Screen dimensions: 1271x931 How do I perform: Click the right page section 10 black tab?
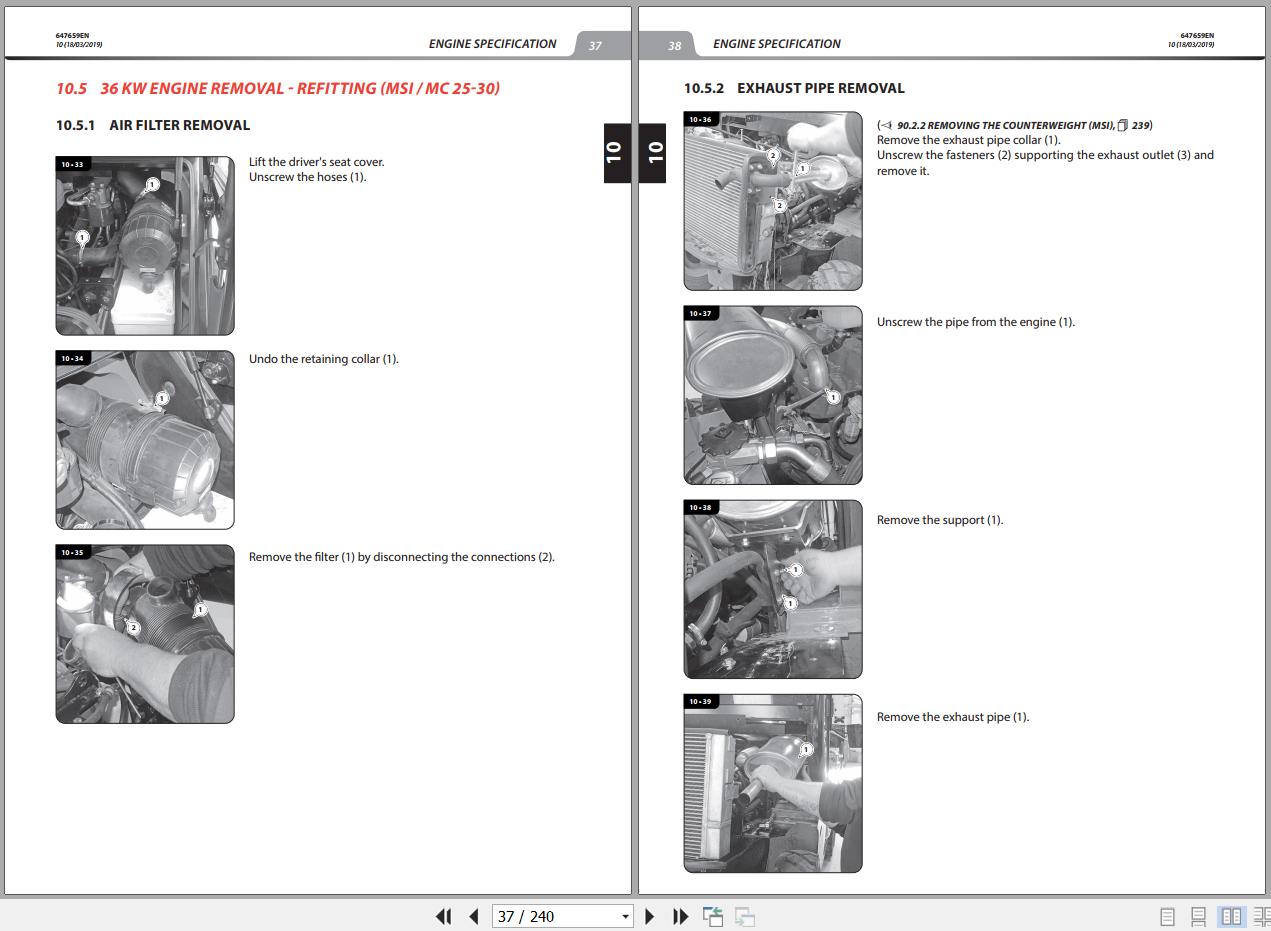653,153
